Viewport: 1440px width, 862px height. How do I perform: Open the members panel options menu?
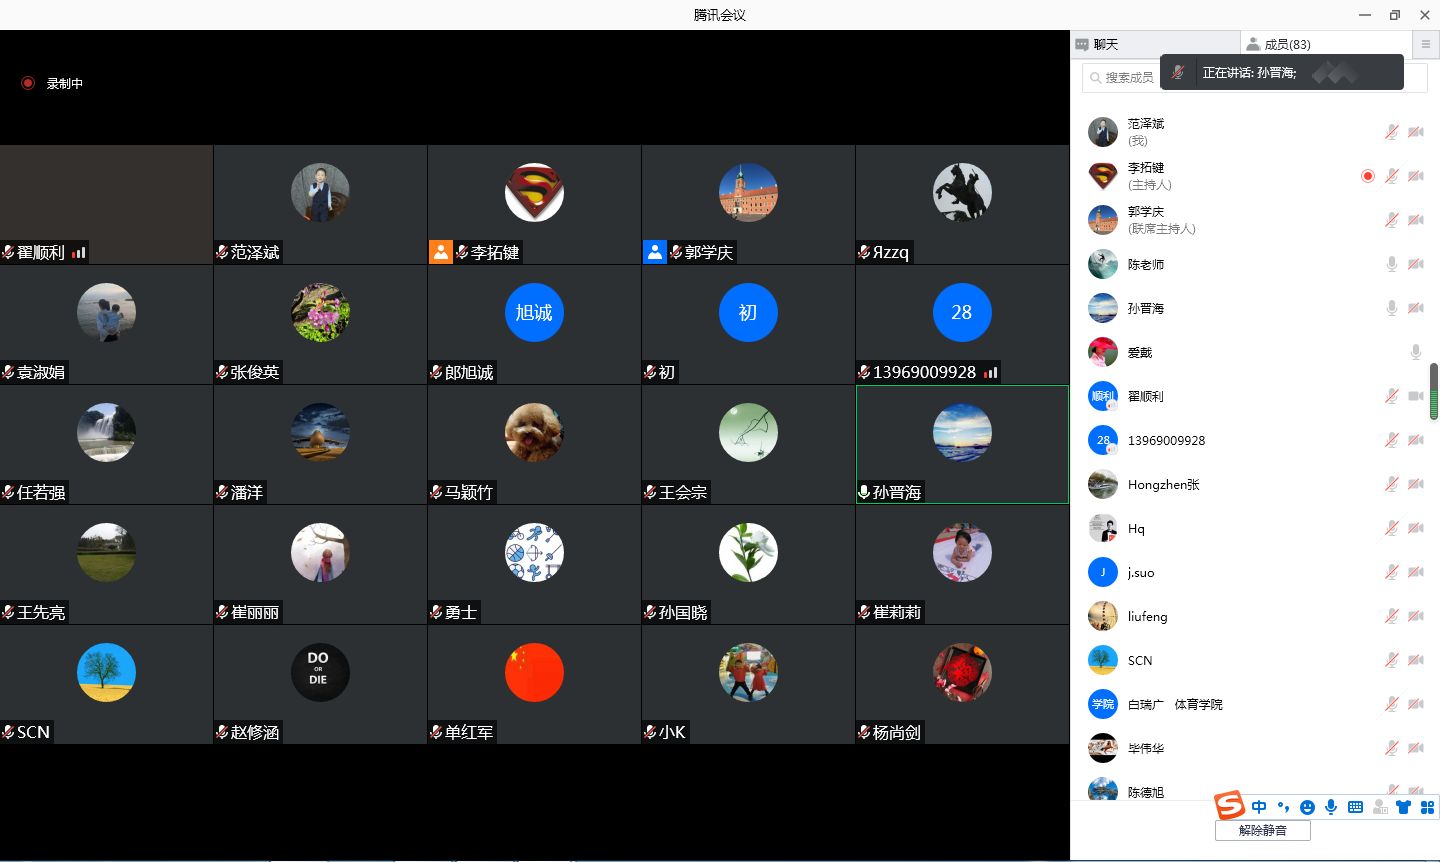pyautogui.click(x=1425, y=44)
